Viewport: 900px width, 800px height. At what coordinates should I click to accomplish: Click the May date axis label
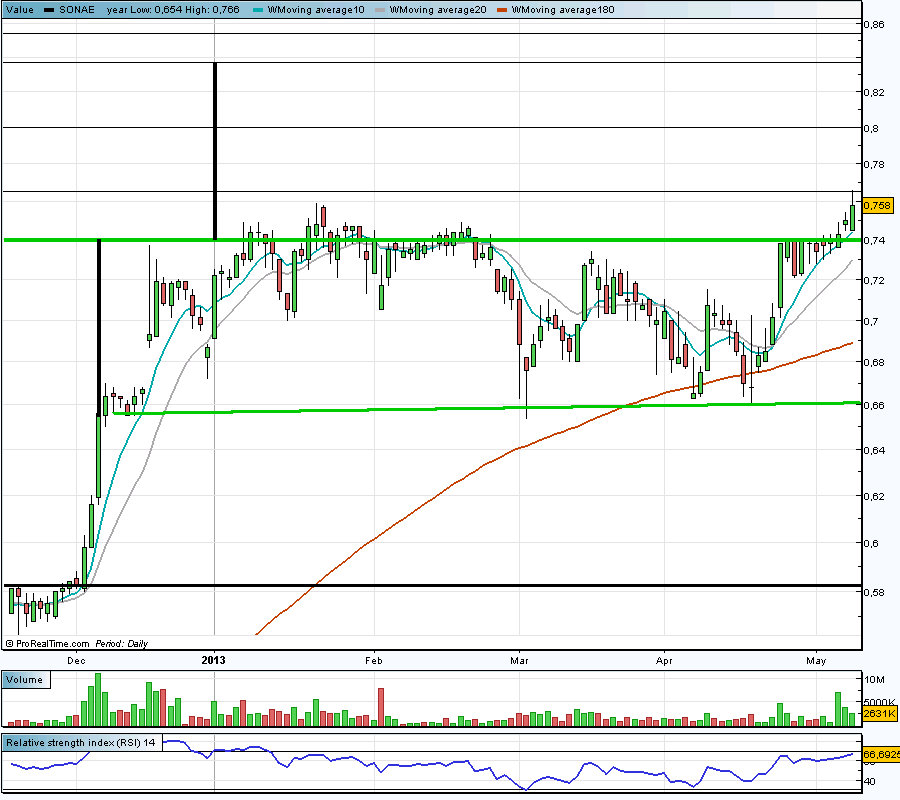[x=816, y=661]
